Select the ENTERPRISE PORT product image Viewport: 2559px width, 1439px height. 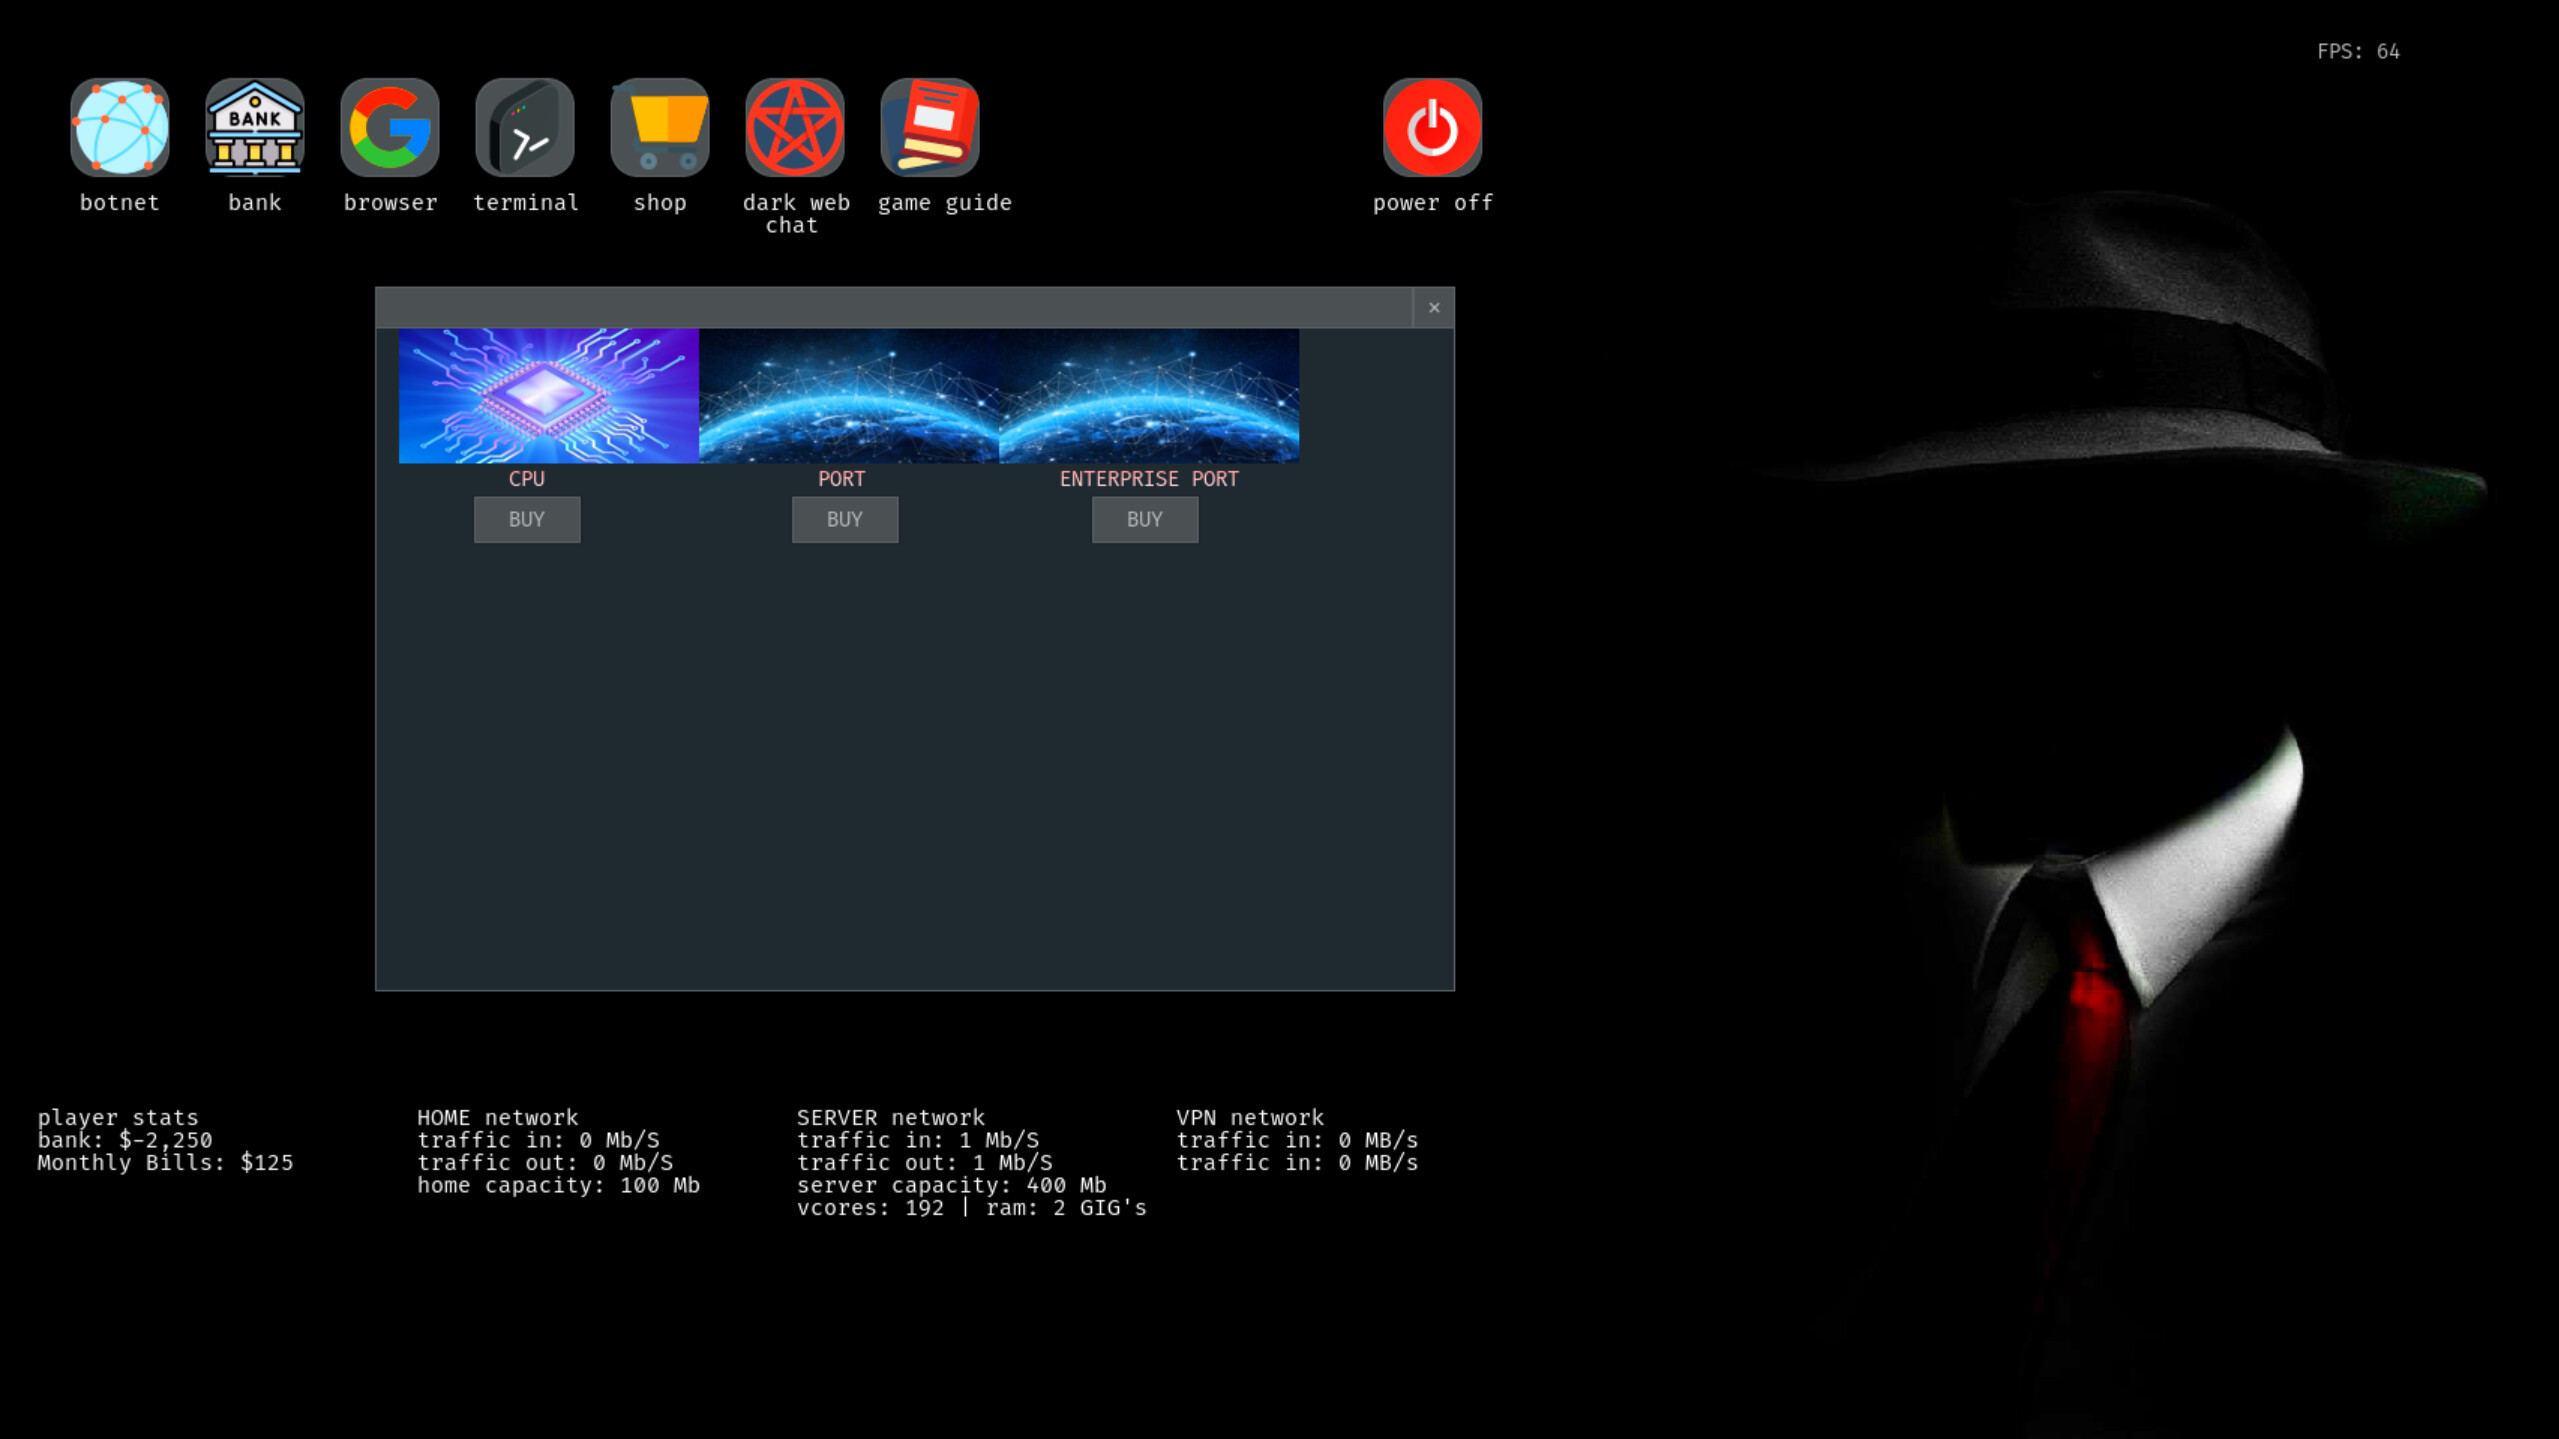pyautogui.click(x=1149, y=396)
